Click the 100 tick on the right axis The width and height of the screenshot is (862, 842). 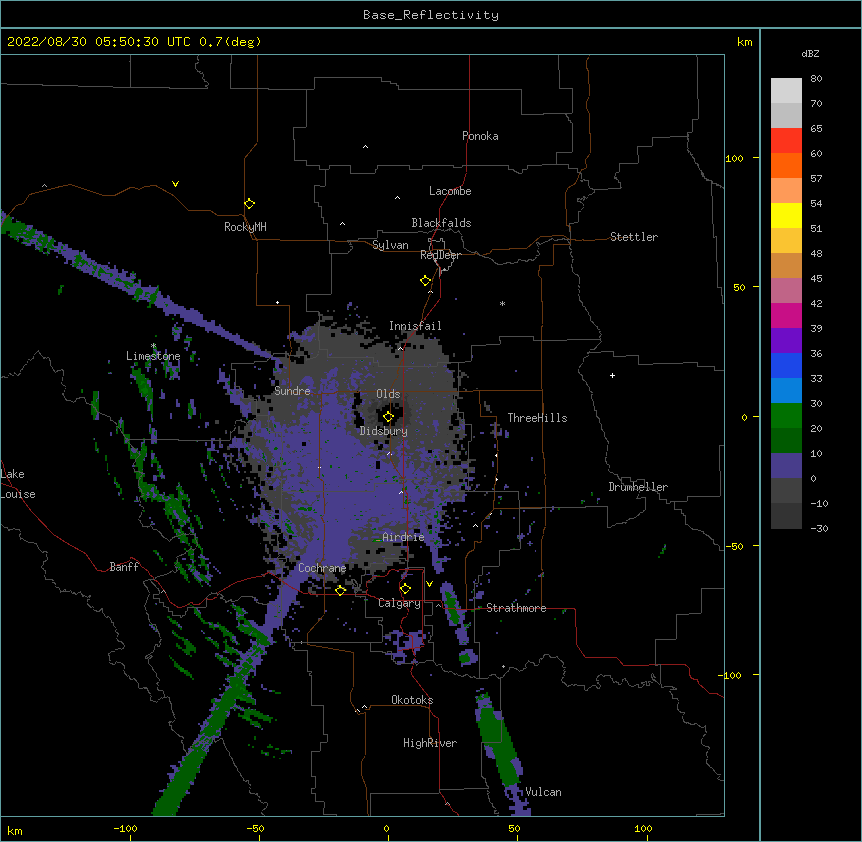click(x=734, y=159)
